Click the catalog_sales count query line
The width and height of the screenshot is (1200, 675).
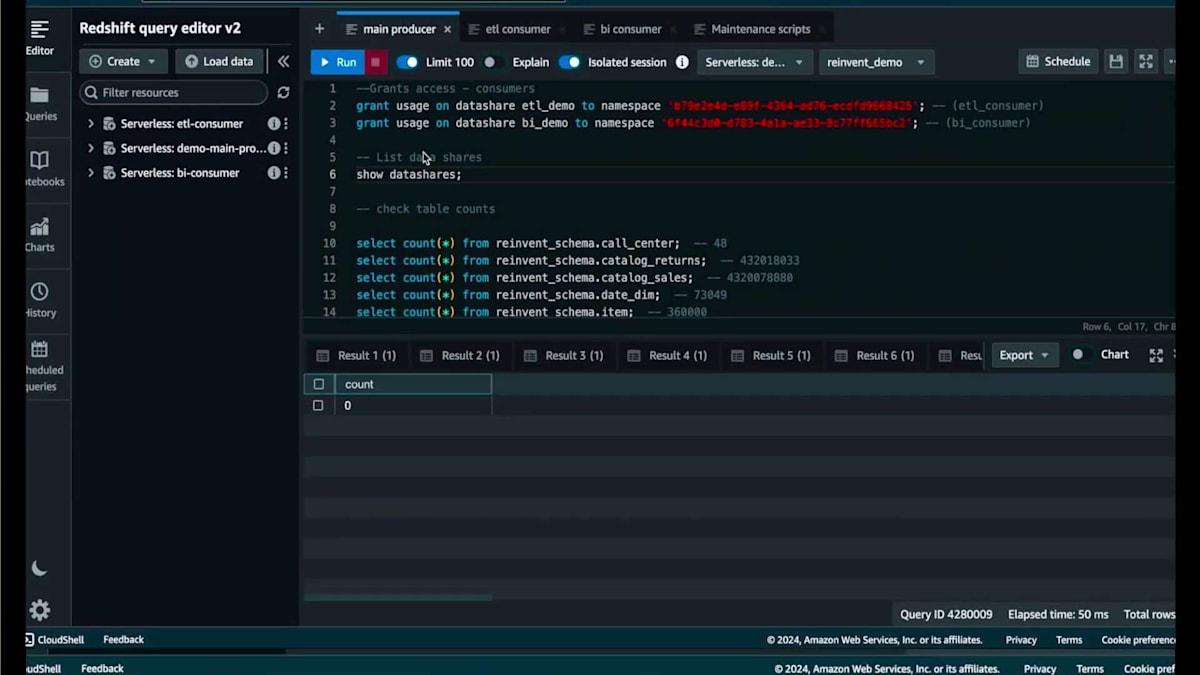coord(574,278)
